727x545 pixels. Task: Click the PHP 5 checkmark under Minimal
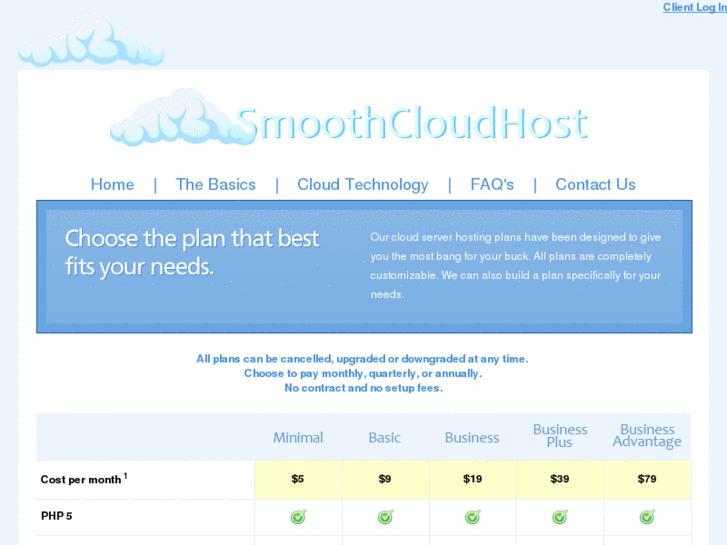pos(298,517)
